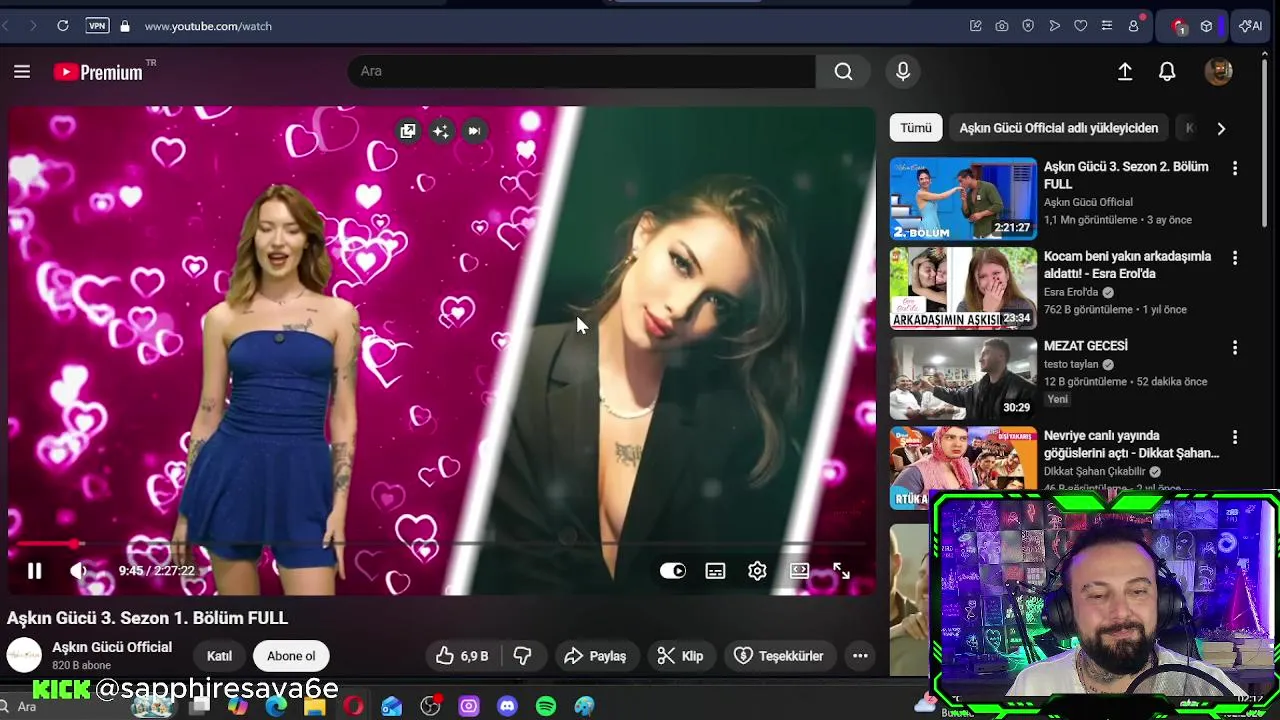
Task: Like the video with 6,9 B button
Action: point(462,656)
